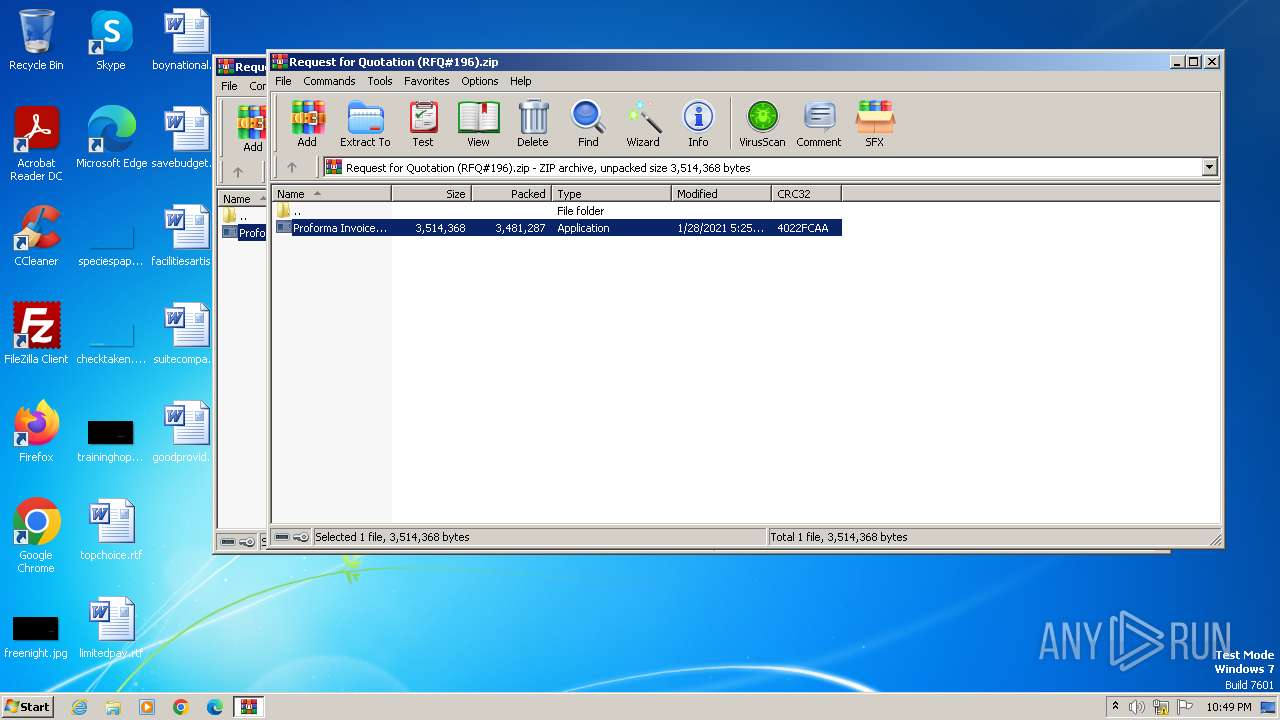Click Edge icon in taskbar

pos(215,707)
